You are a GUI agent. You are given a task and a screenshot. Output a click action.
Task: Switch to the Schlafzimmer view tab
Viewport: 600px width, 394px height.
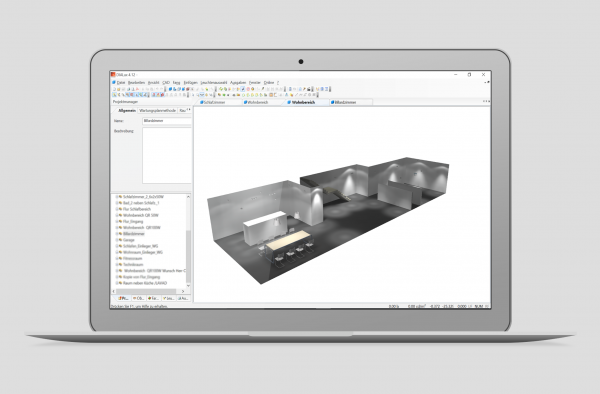(x=214, y=103)
